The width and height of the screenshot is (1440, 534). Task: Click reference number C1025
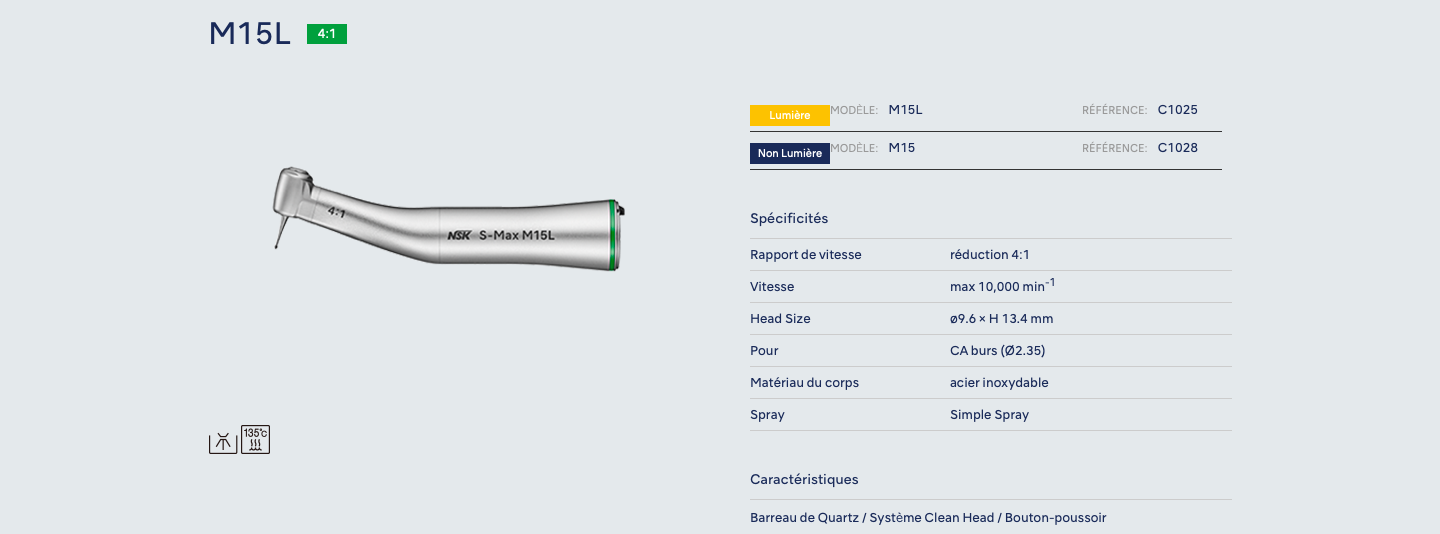pyautogui.click(x=1177, y=110)
